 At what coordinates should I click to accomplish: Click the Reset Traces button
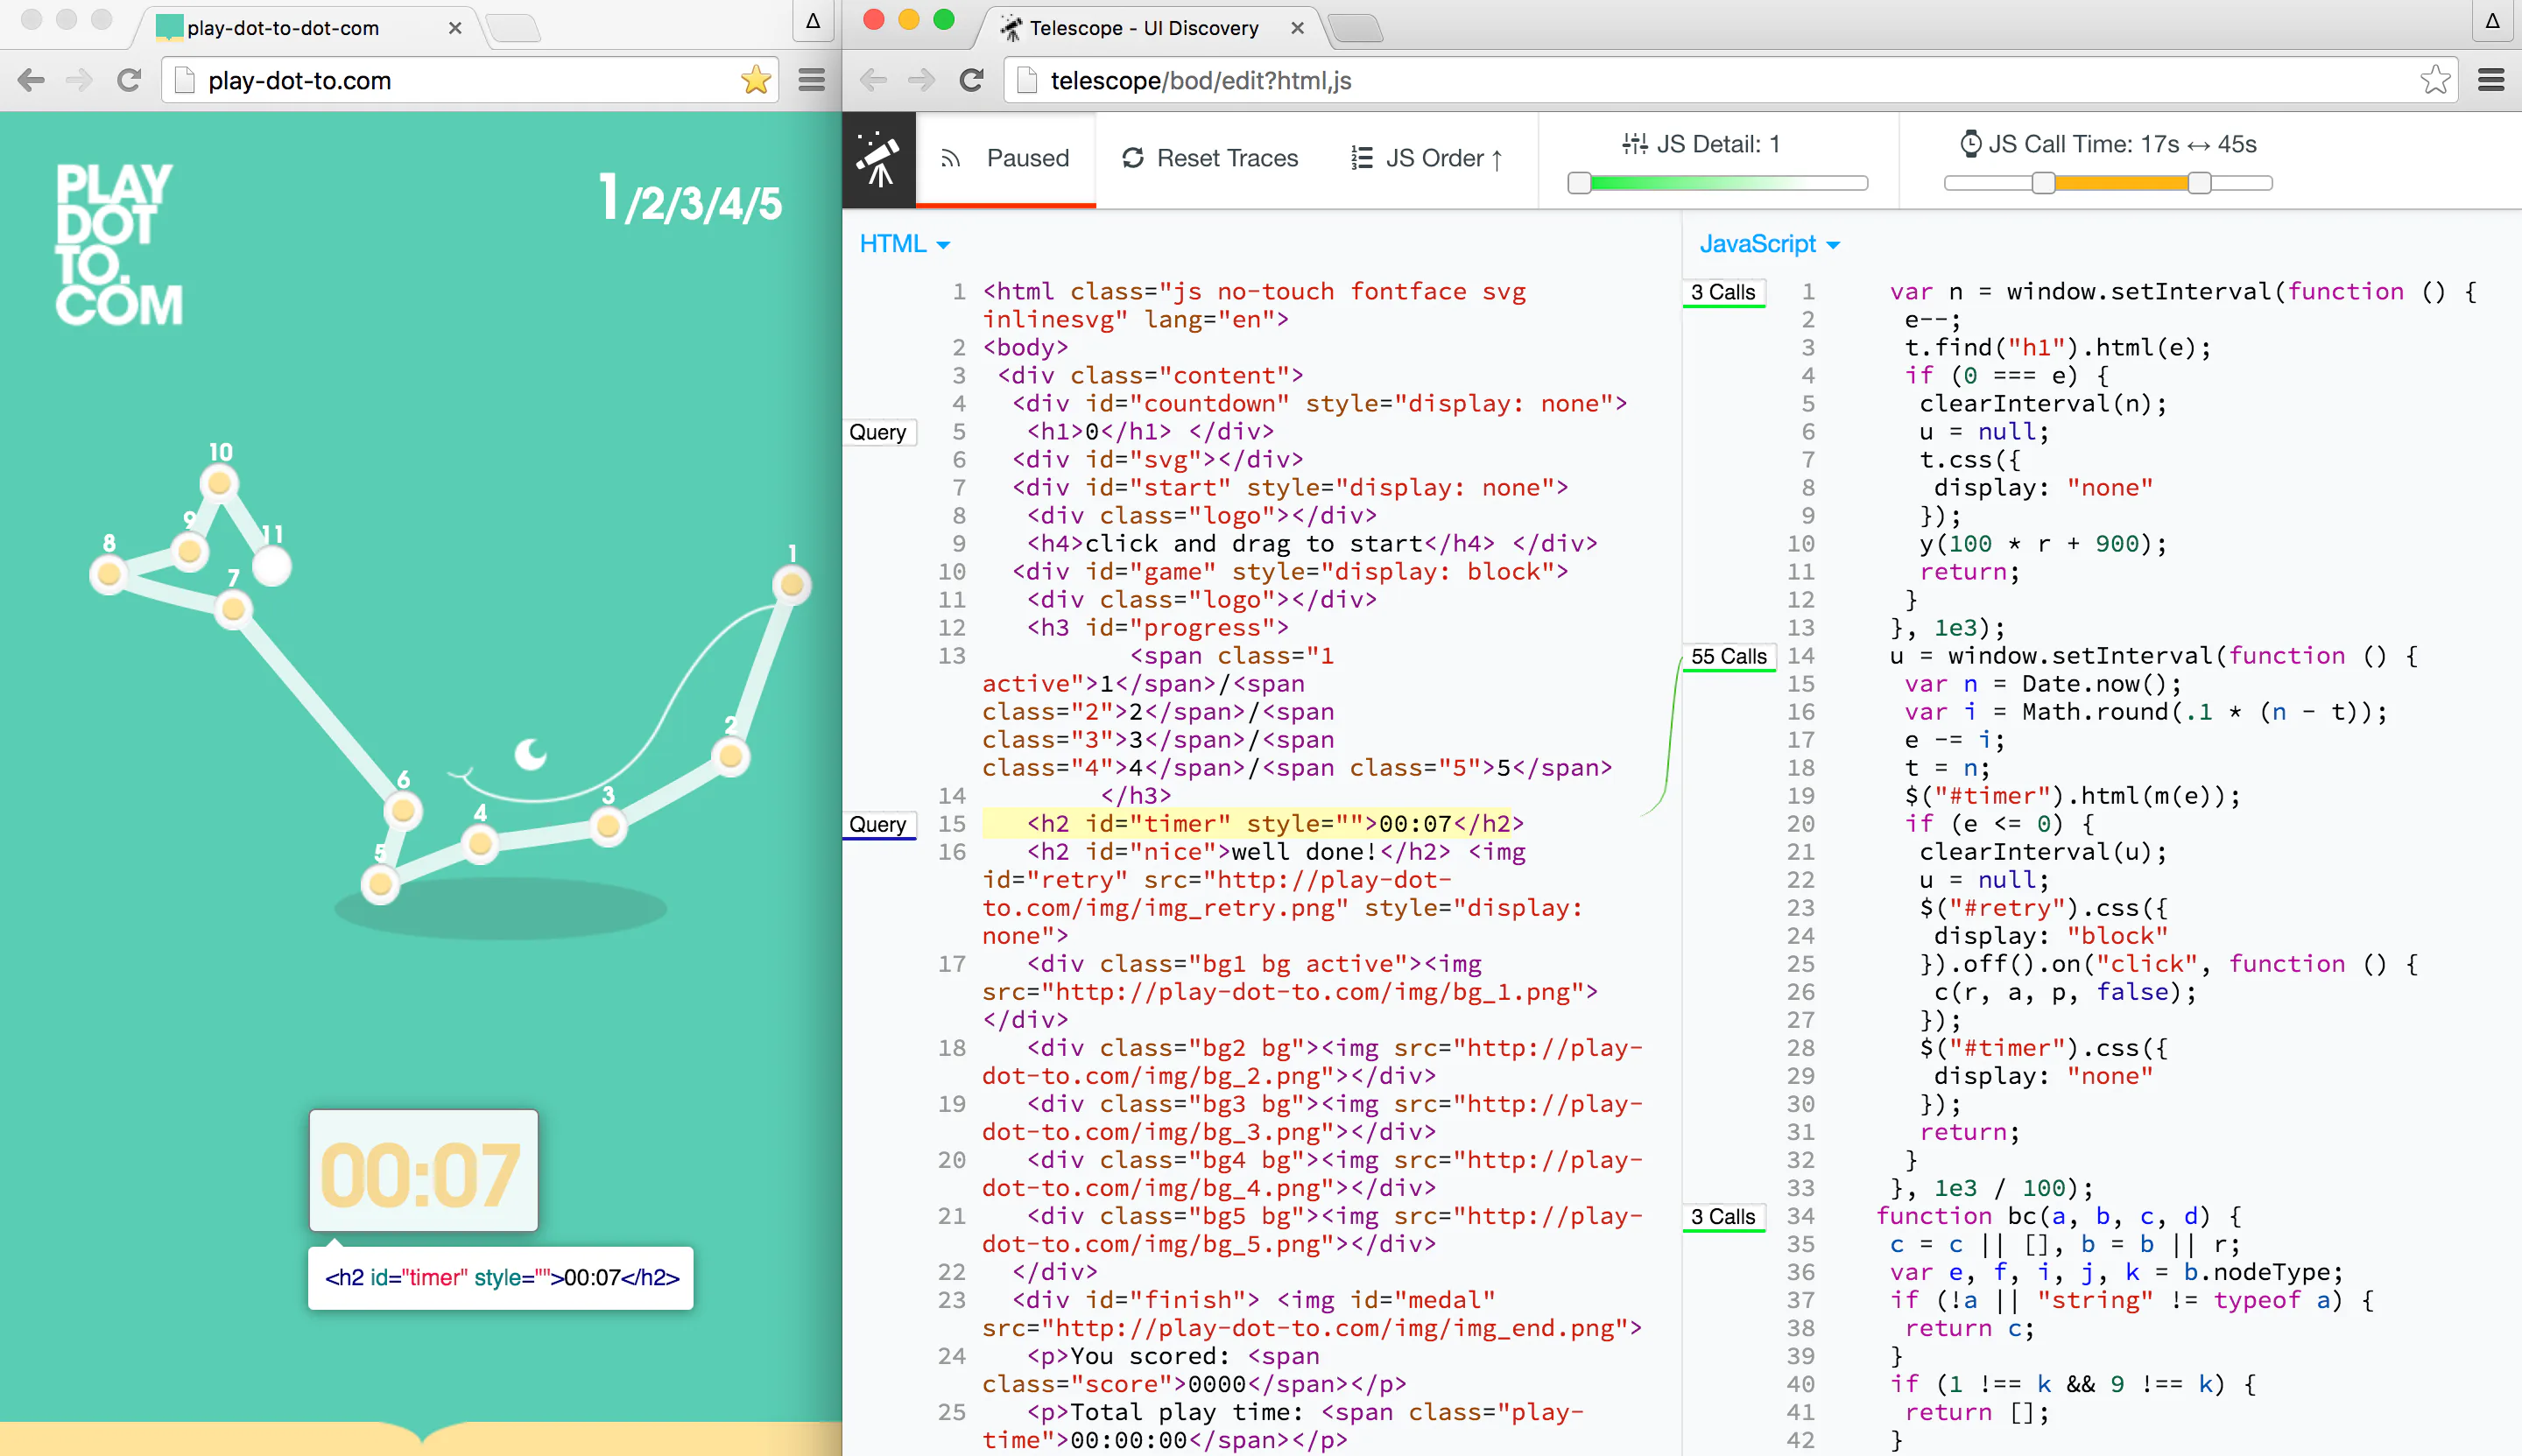pos(1210,158)
